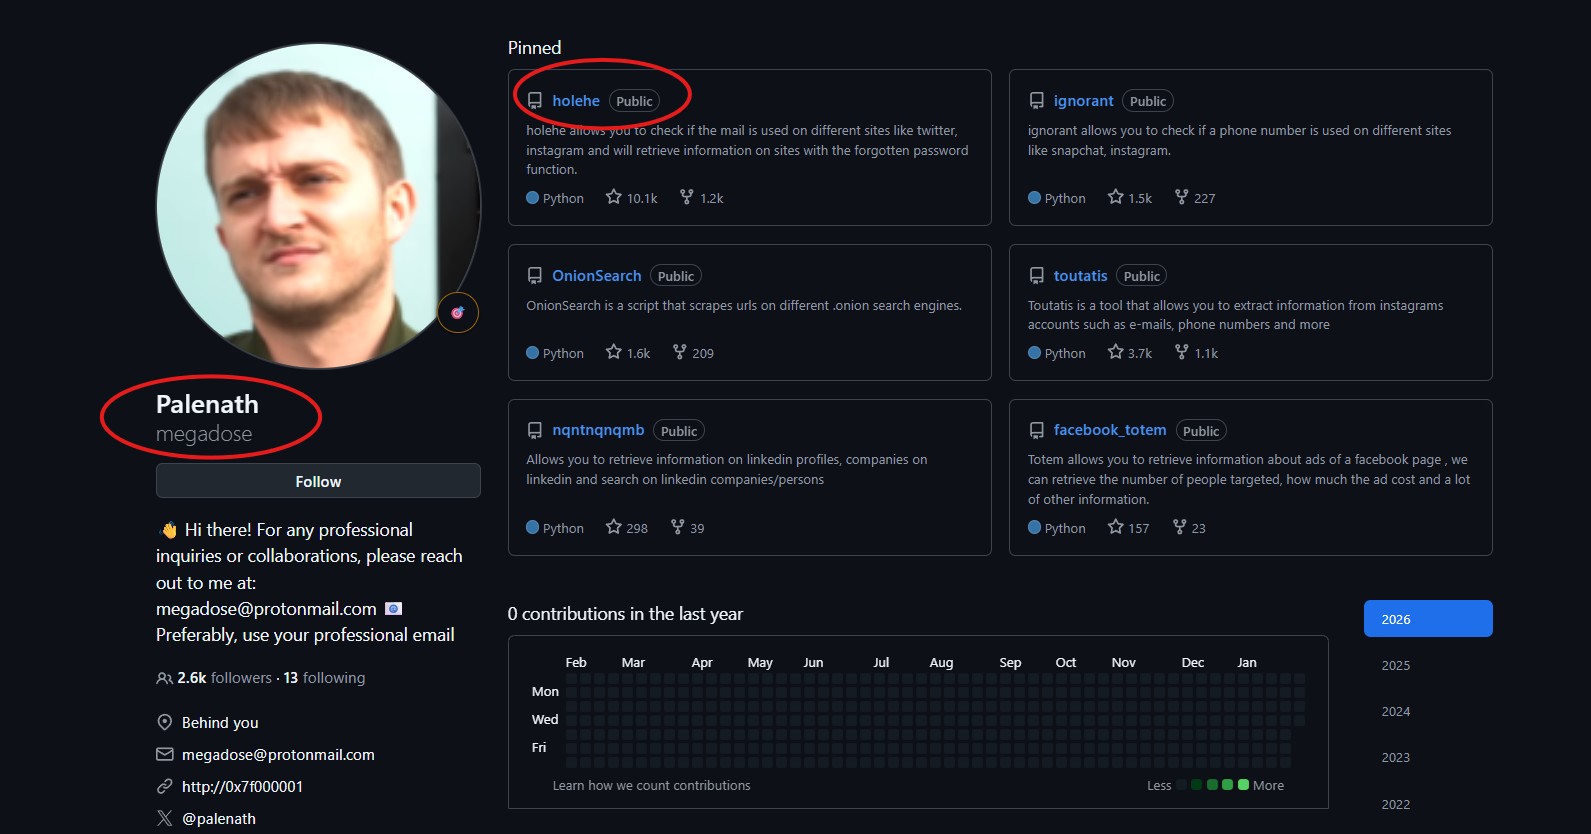Viewport: 1591px width, 834px height.
Task: Click the status emoji badge on the avatar
Action: [458, 313]
